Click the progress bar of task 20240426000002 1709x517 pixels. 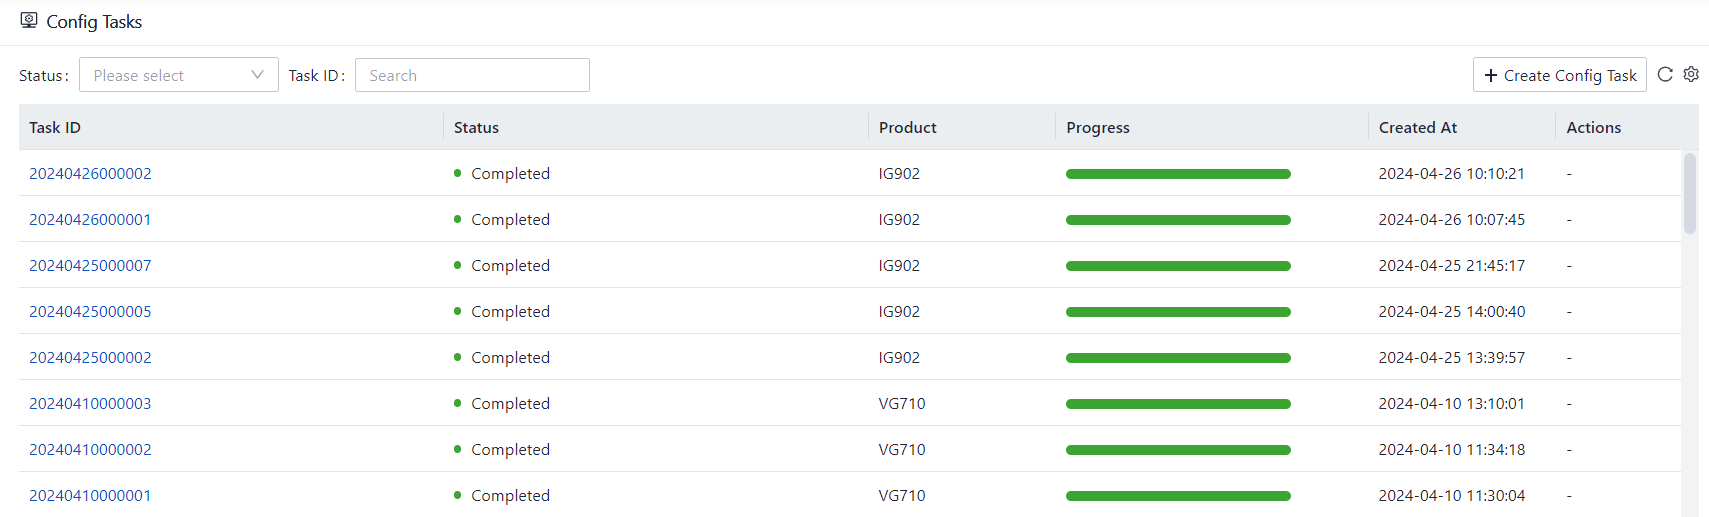coord(1178,174)
